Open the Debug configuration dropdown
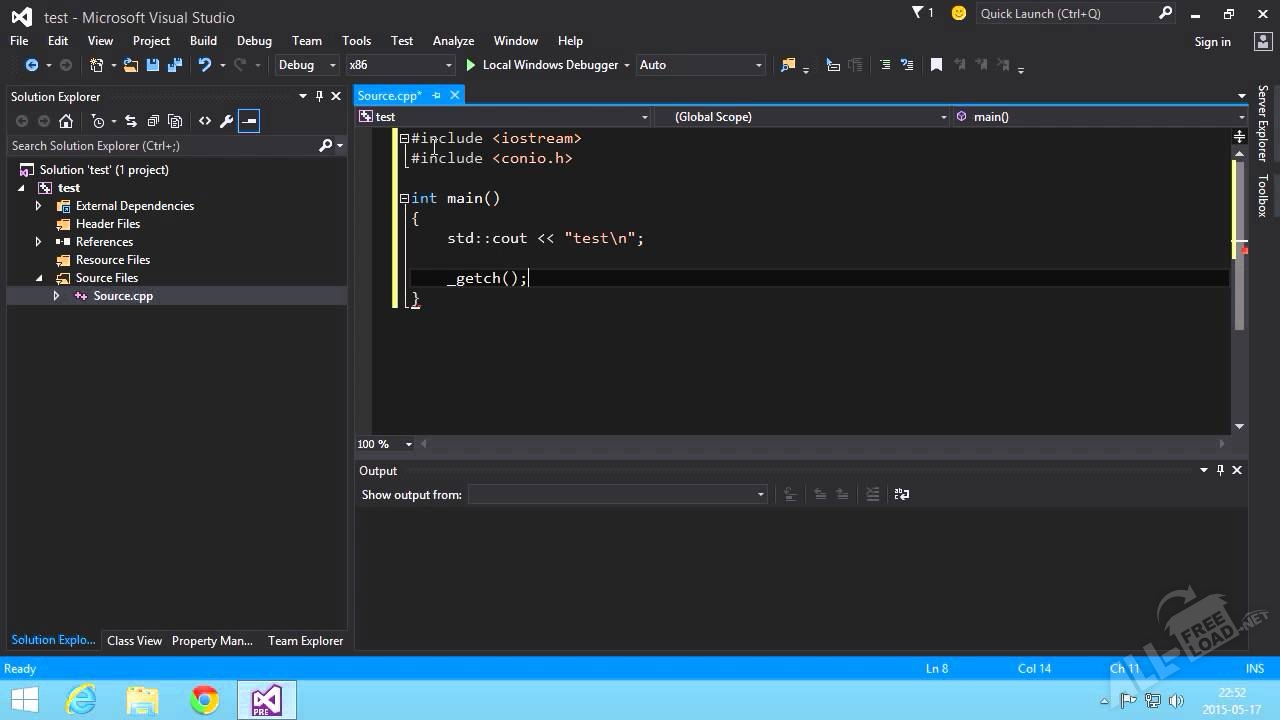Image resolution: width=1280 pixels, height=720 pixels. click(x=307, y=65)
